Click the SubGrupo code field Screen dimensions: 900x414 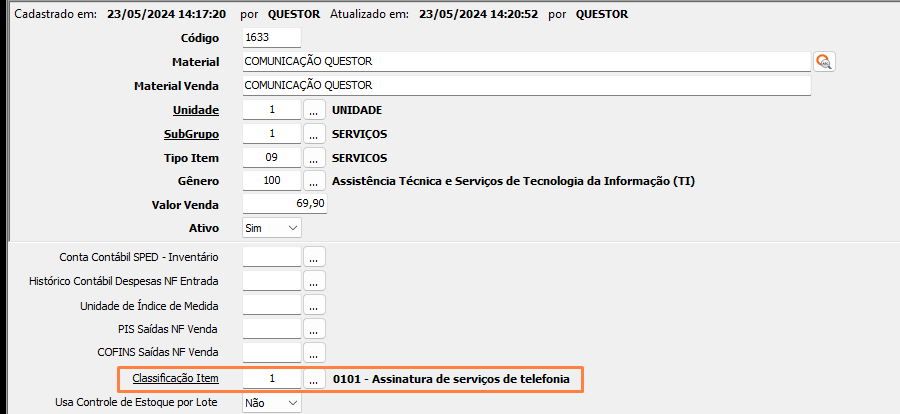coord(271,134)
